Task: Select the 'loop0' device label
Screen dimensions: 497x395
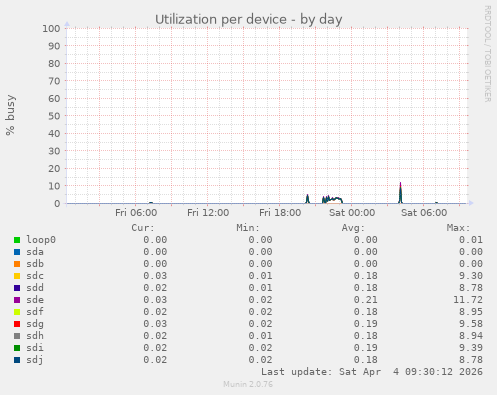Action: pos(41,240)
